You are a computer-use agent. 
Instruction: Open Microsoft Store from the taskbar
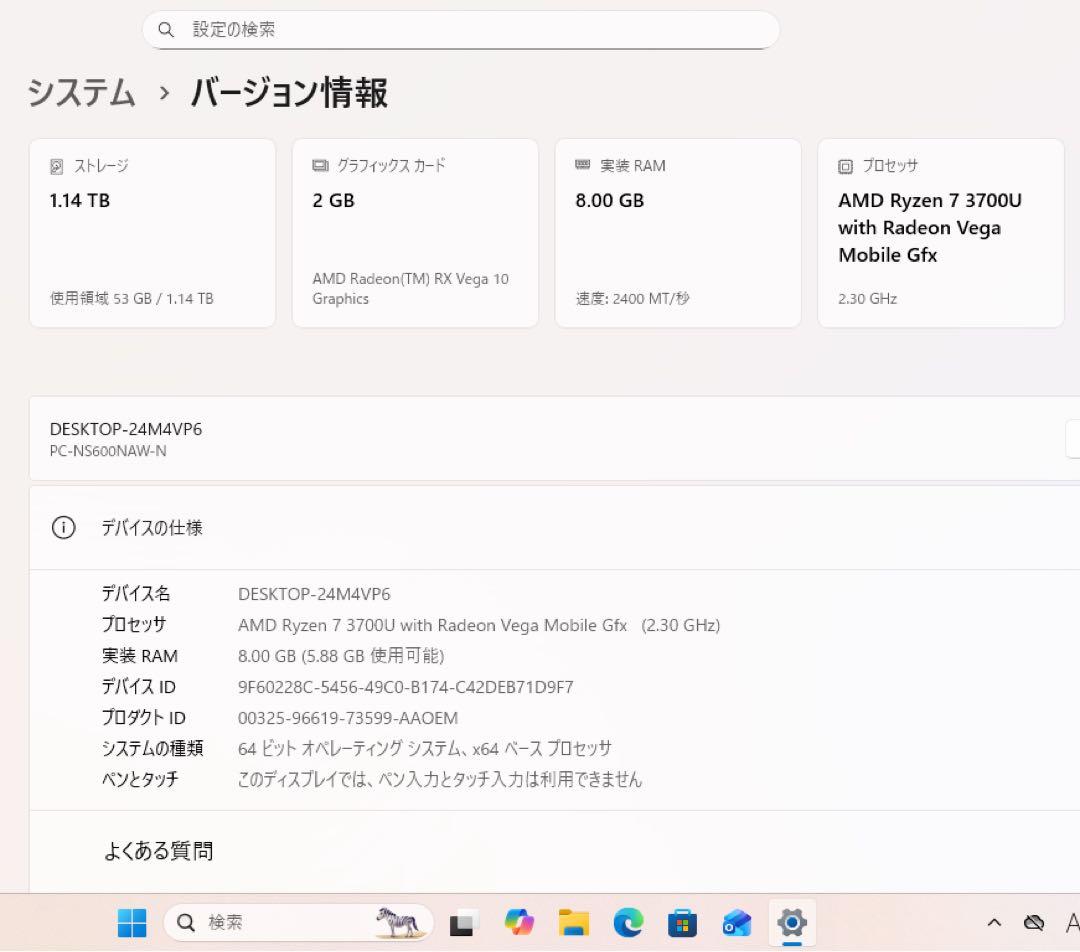tap(682, 922)
